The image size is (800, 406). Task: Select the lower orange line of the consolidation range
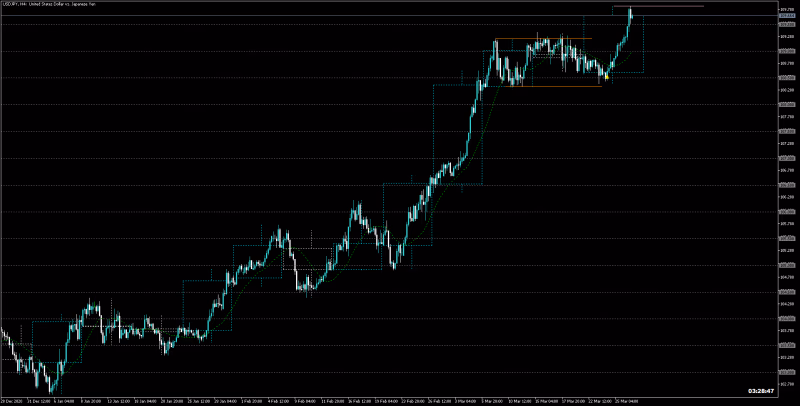(x=550, y=86)
